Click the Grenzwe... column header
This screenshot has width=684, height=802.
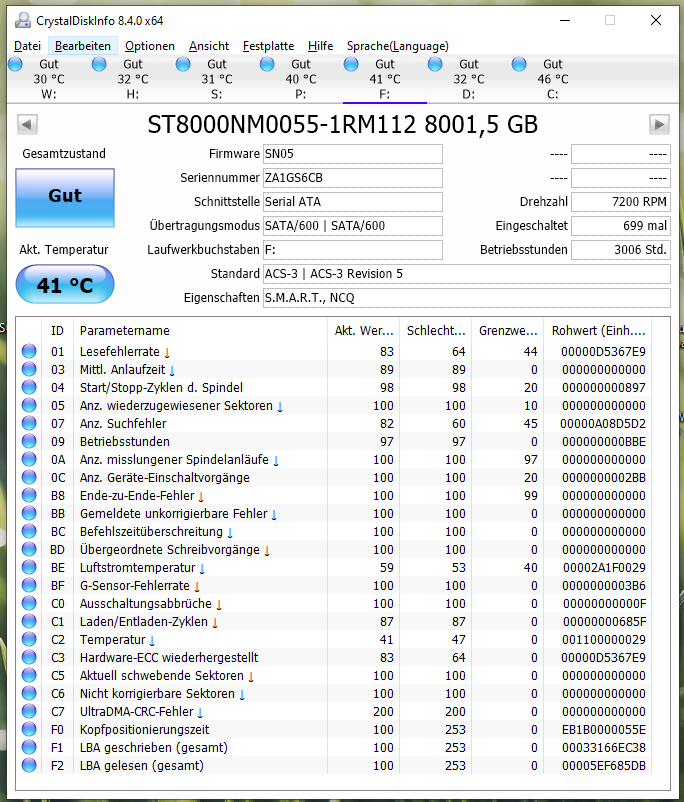pos(508,331)
